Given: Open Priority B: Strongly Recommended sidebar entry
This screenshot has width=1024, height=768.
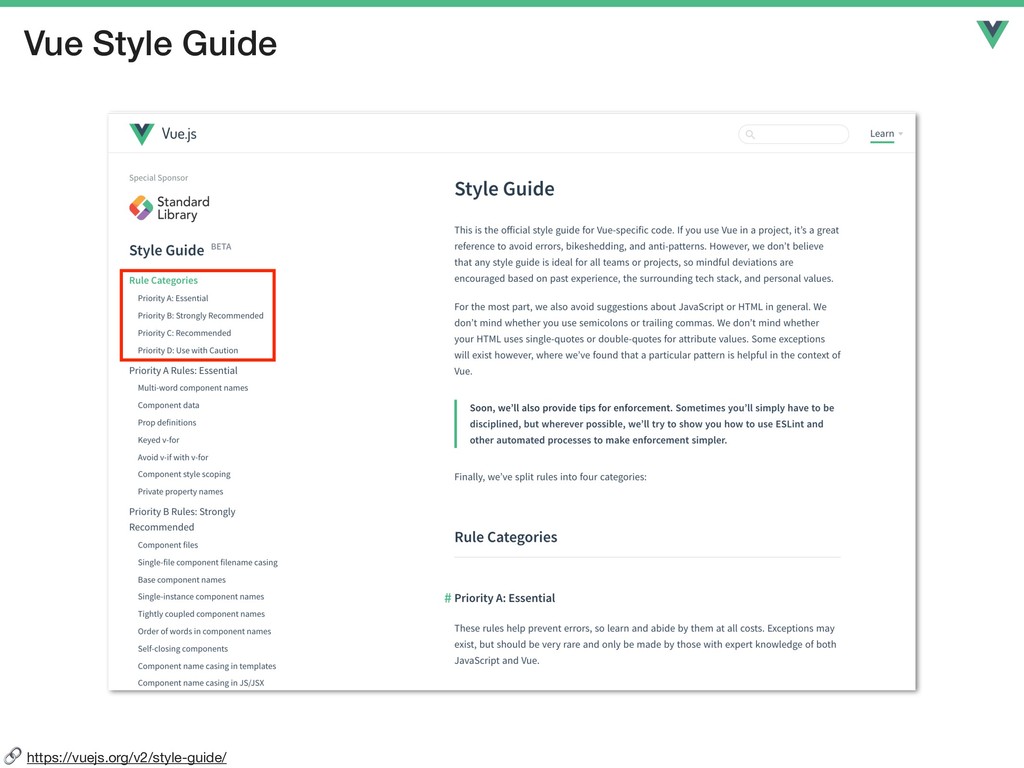Looking at the screenshot, I should 200,315.
